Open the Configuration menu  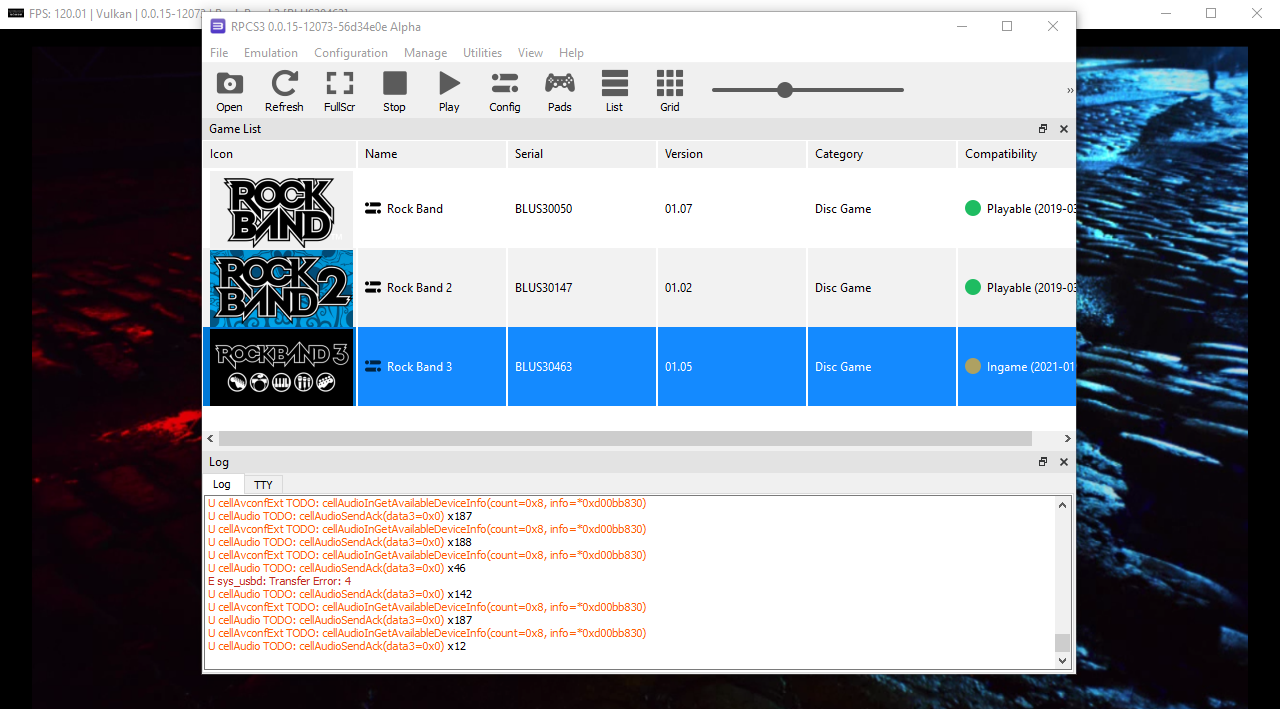351,53
